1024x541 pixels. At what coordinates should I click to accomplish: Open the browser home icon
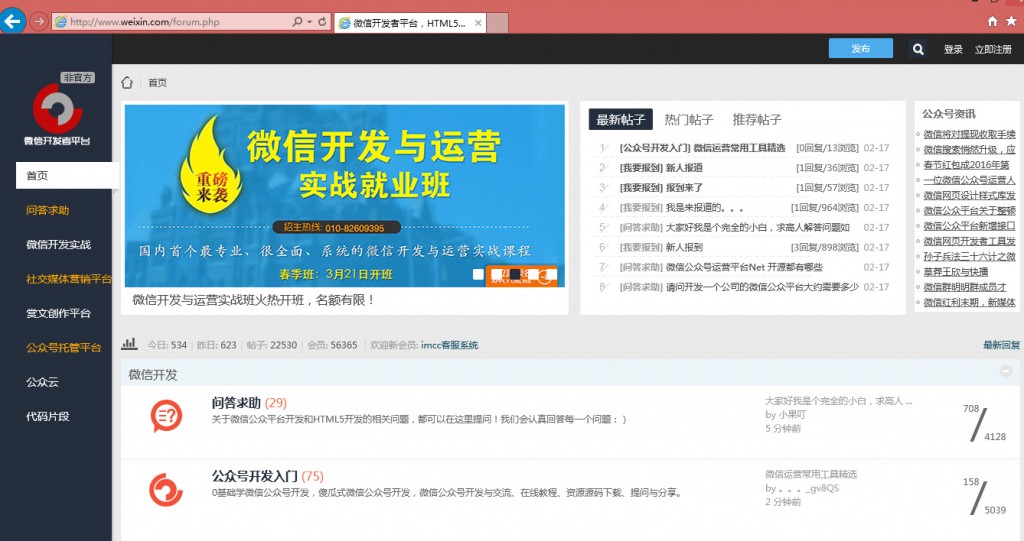pyautogui.click(x=992, y=22)
